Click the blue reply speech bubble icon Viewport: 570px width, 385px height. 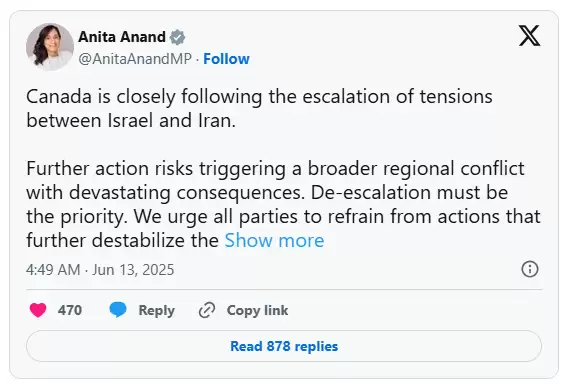point(118,310)
